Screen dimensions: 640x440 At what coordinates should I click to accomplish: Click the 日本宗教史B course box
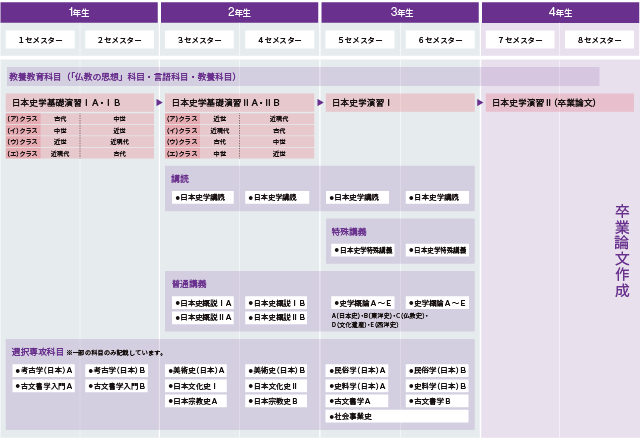276,401
